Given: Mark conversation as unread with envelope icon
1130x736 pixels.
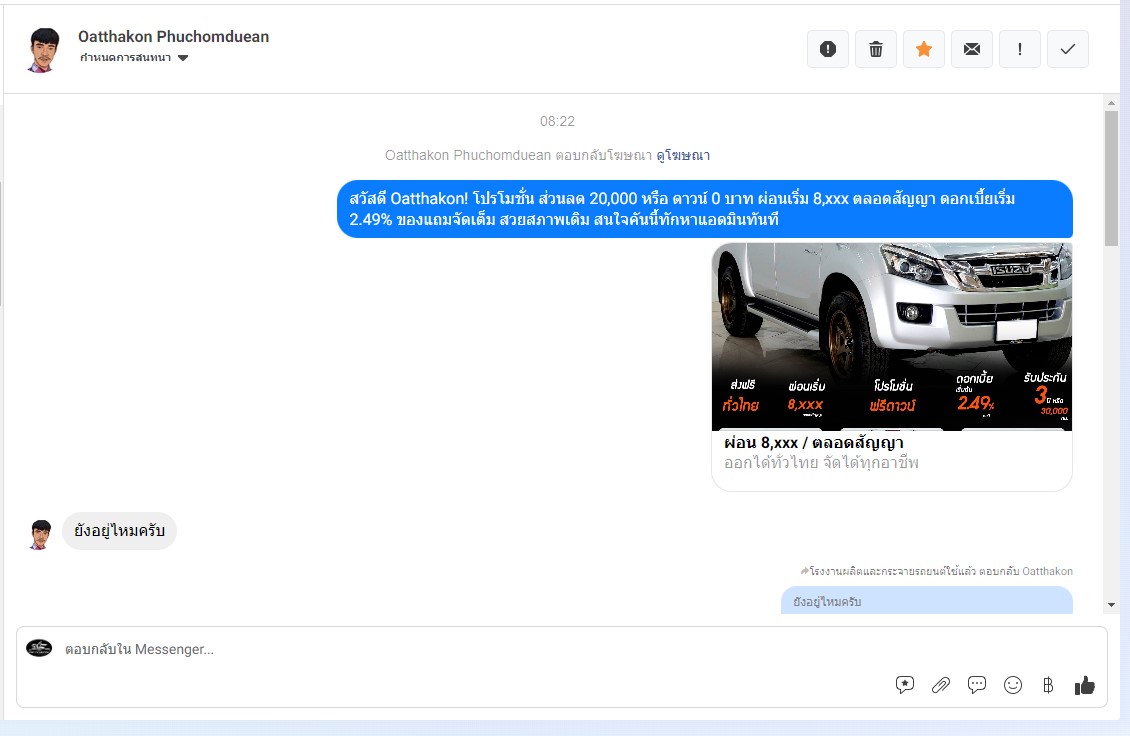Looking at the screenshot, I should tap(972, 49).
